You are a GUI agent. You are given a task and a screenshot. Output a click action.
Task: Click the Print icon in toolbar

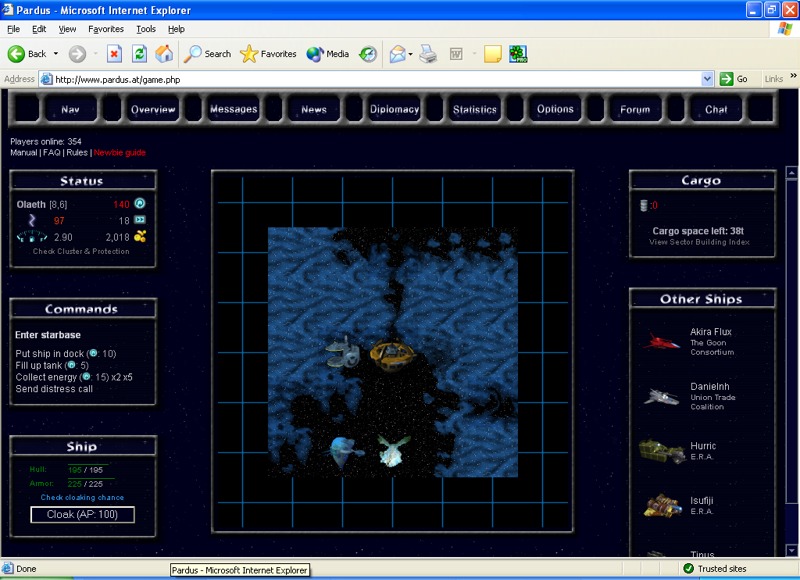[428, 54]
